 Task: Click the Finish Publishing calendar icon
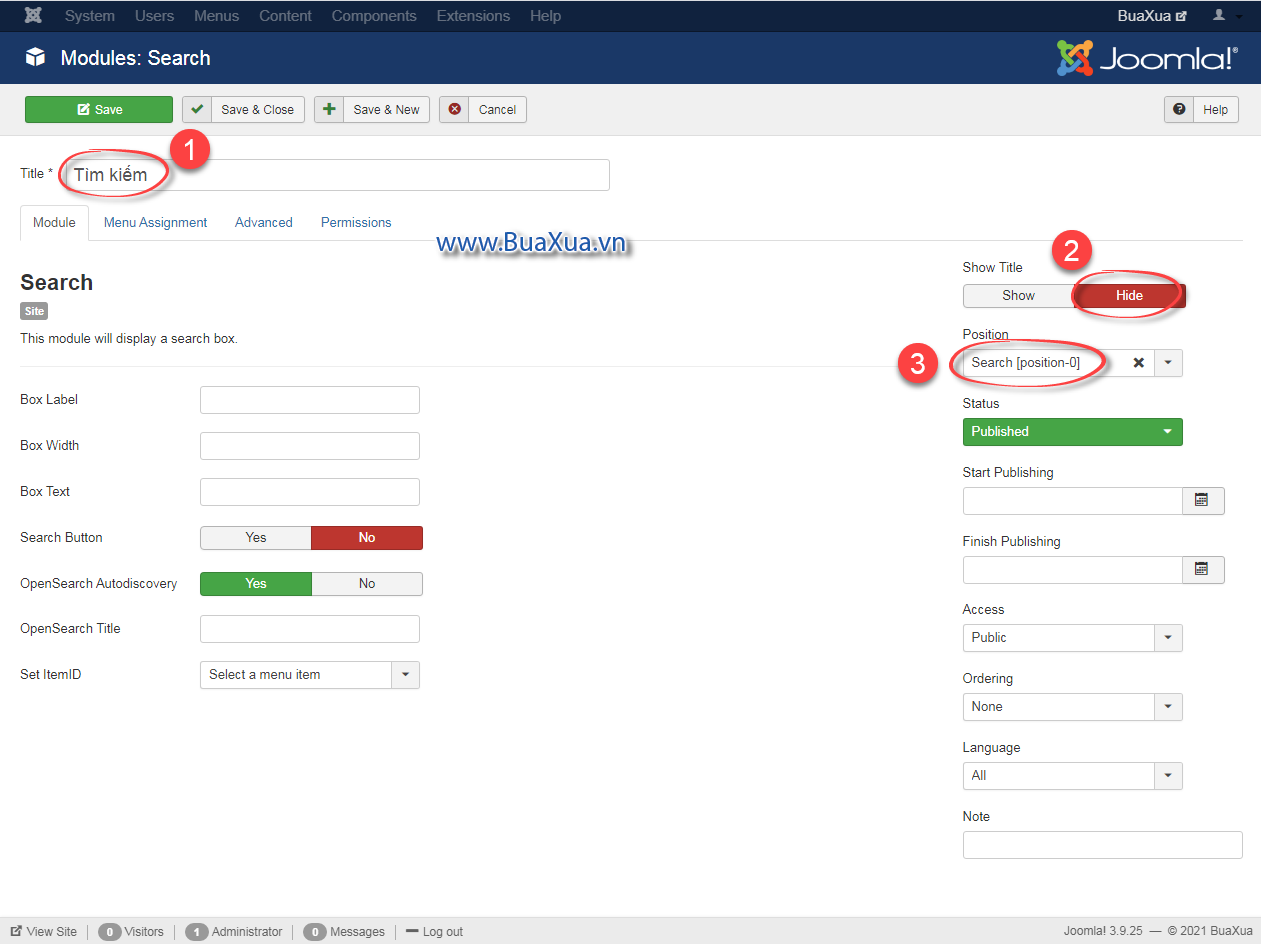click(1203, 569)
